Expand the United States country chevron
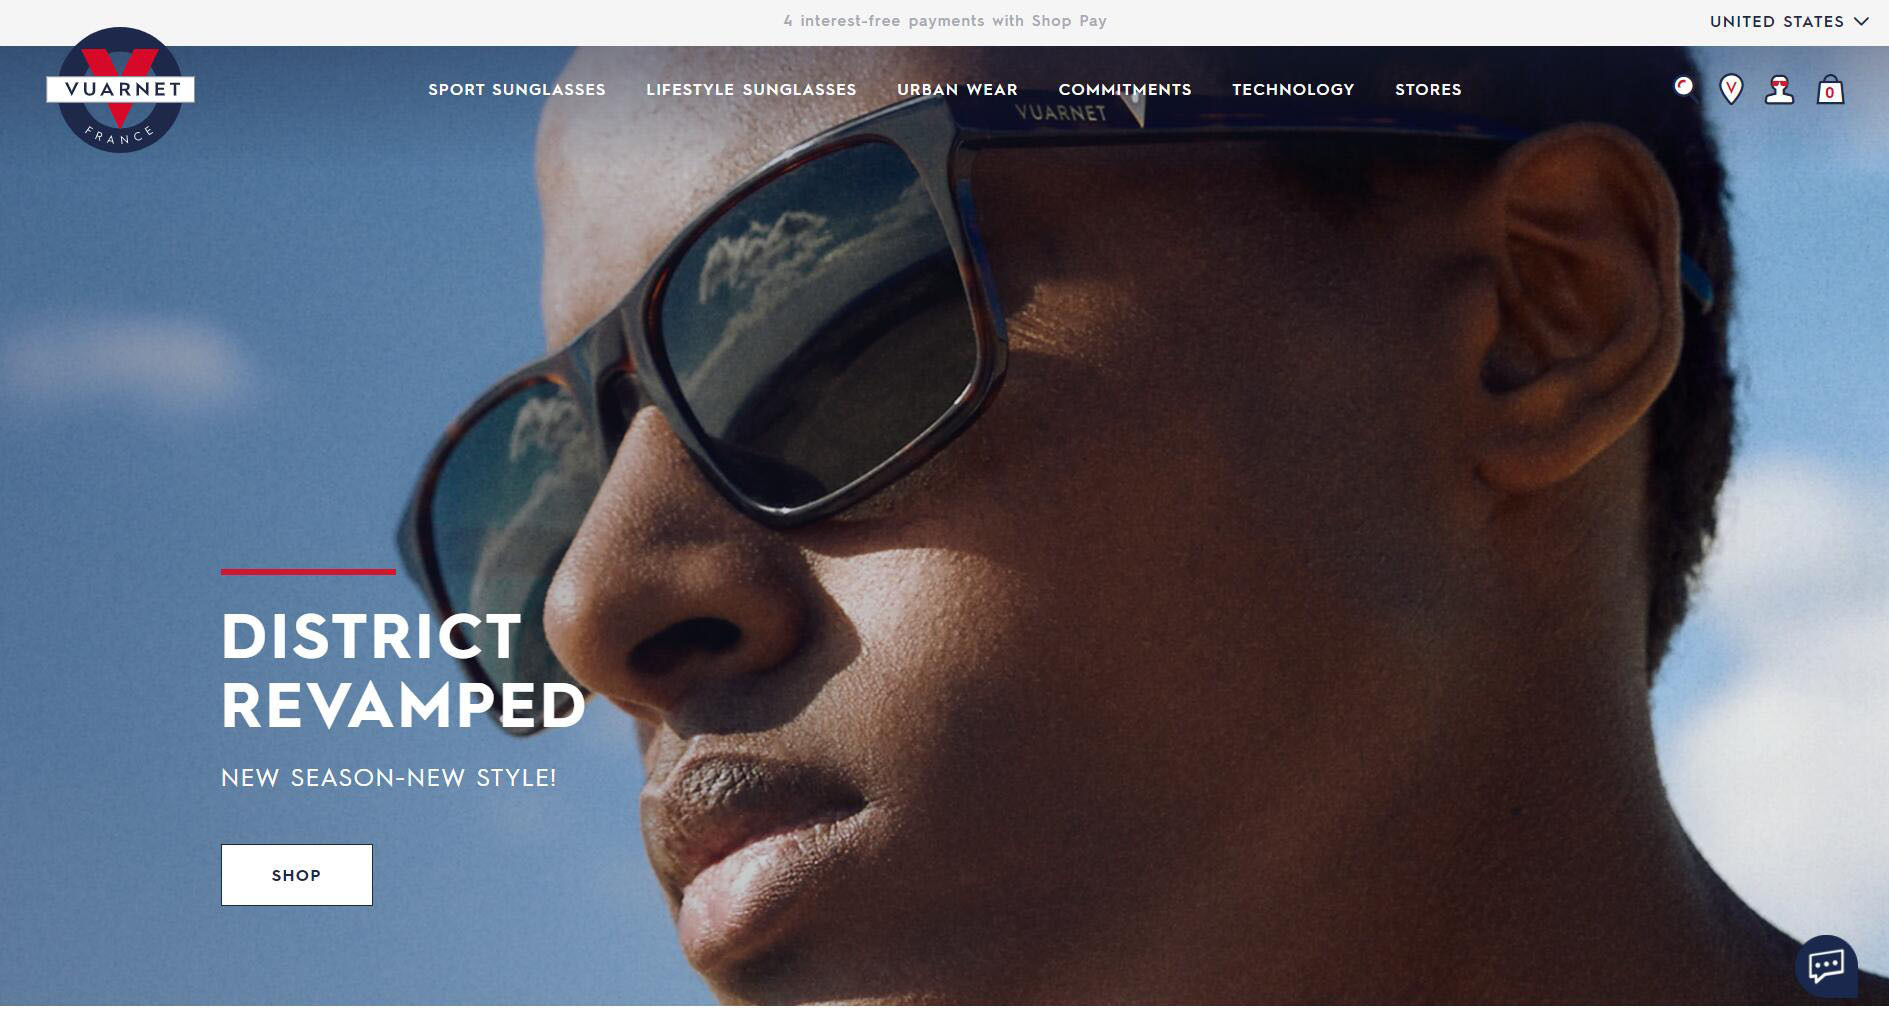 (x=1861, y=21)
